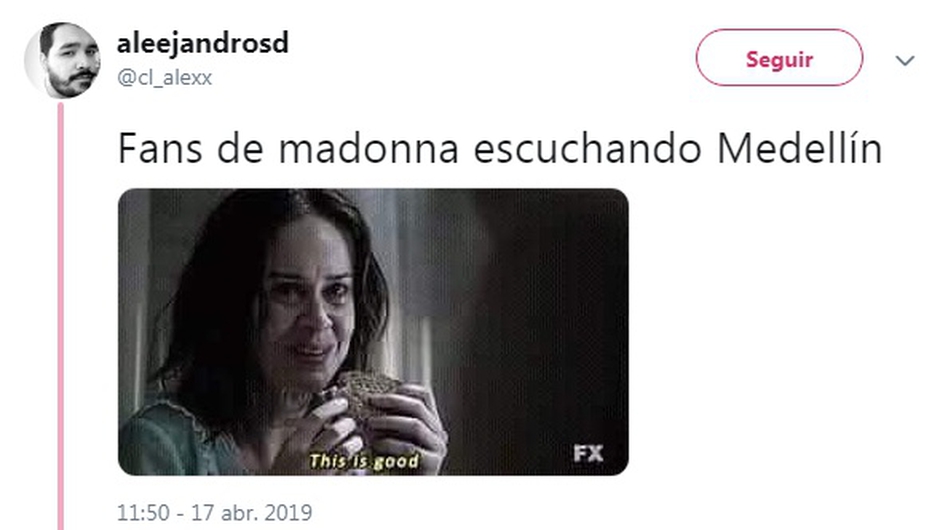The height and width of the screenshot is (530, 932).
Task: Expand the tweet options chevron
Action: tap(905, 60)
